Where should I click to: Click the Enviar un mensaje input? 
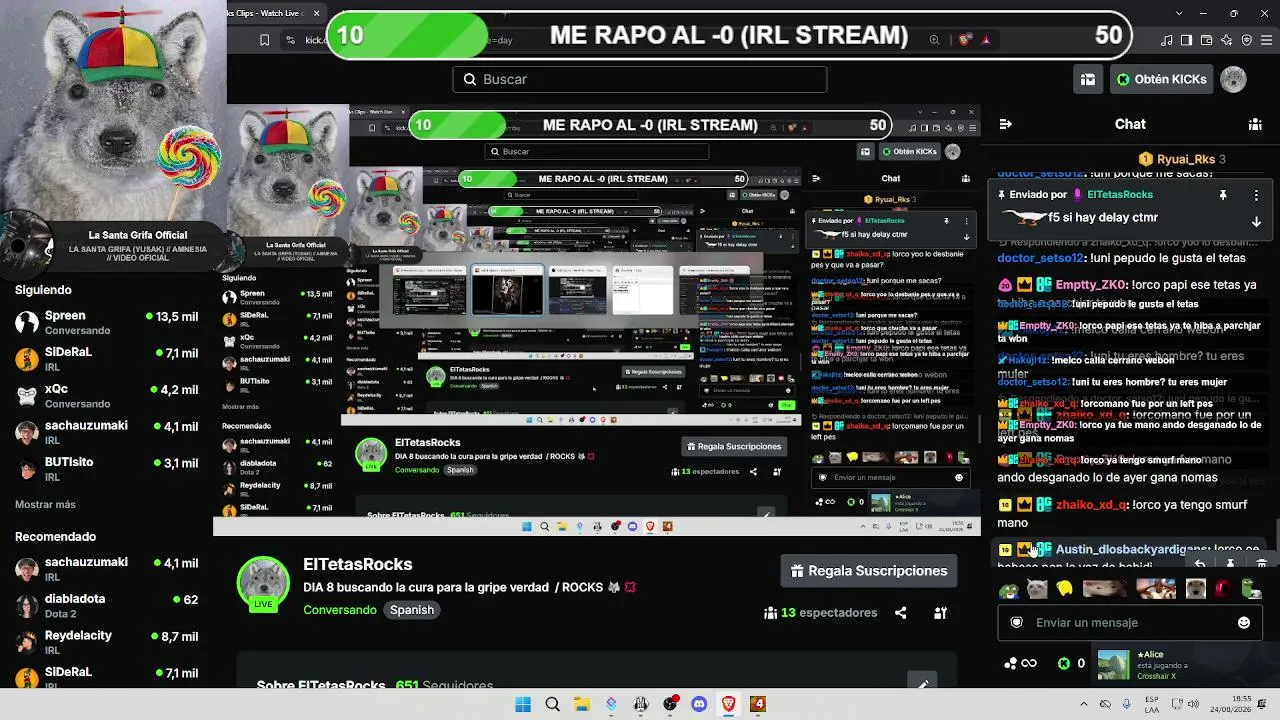[1130, 622]
